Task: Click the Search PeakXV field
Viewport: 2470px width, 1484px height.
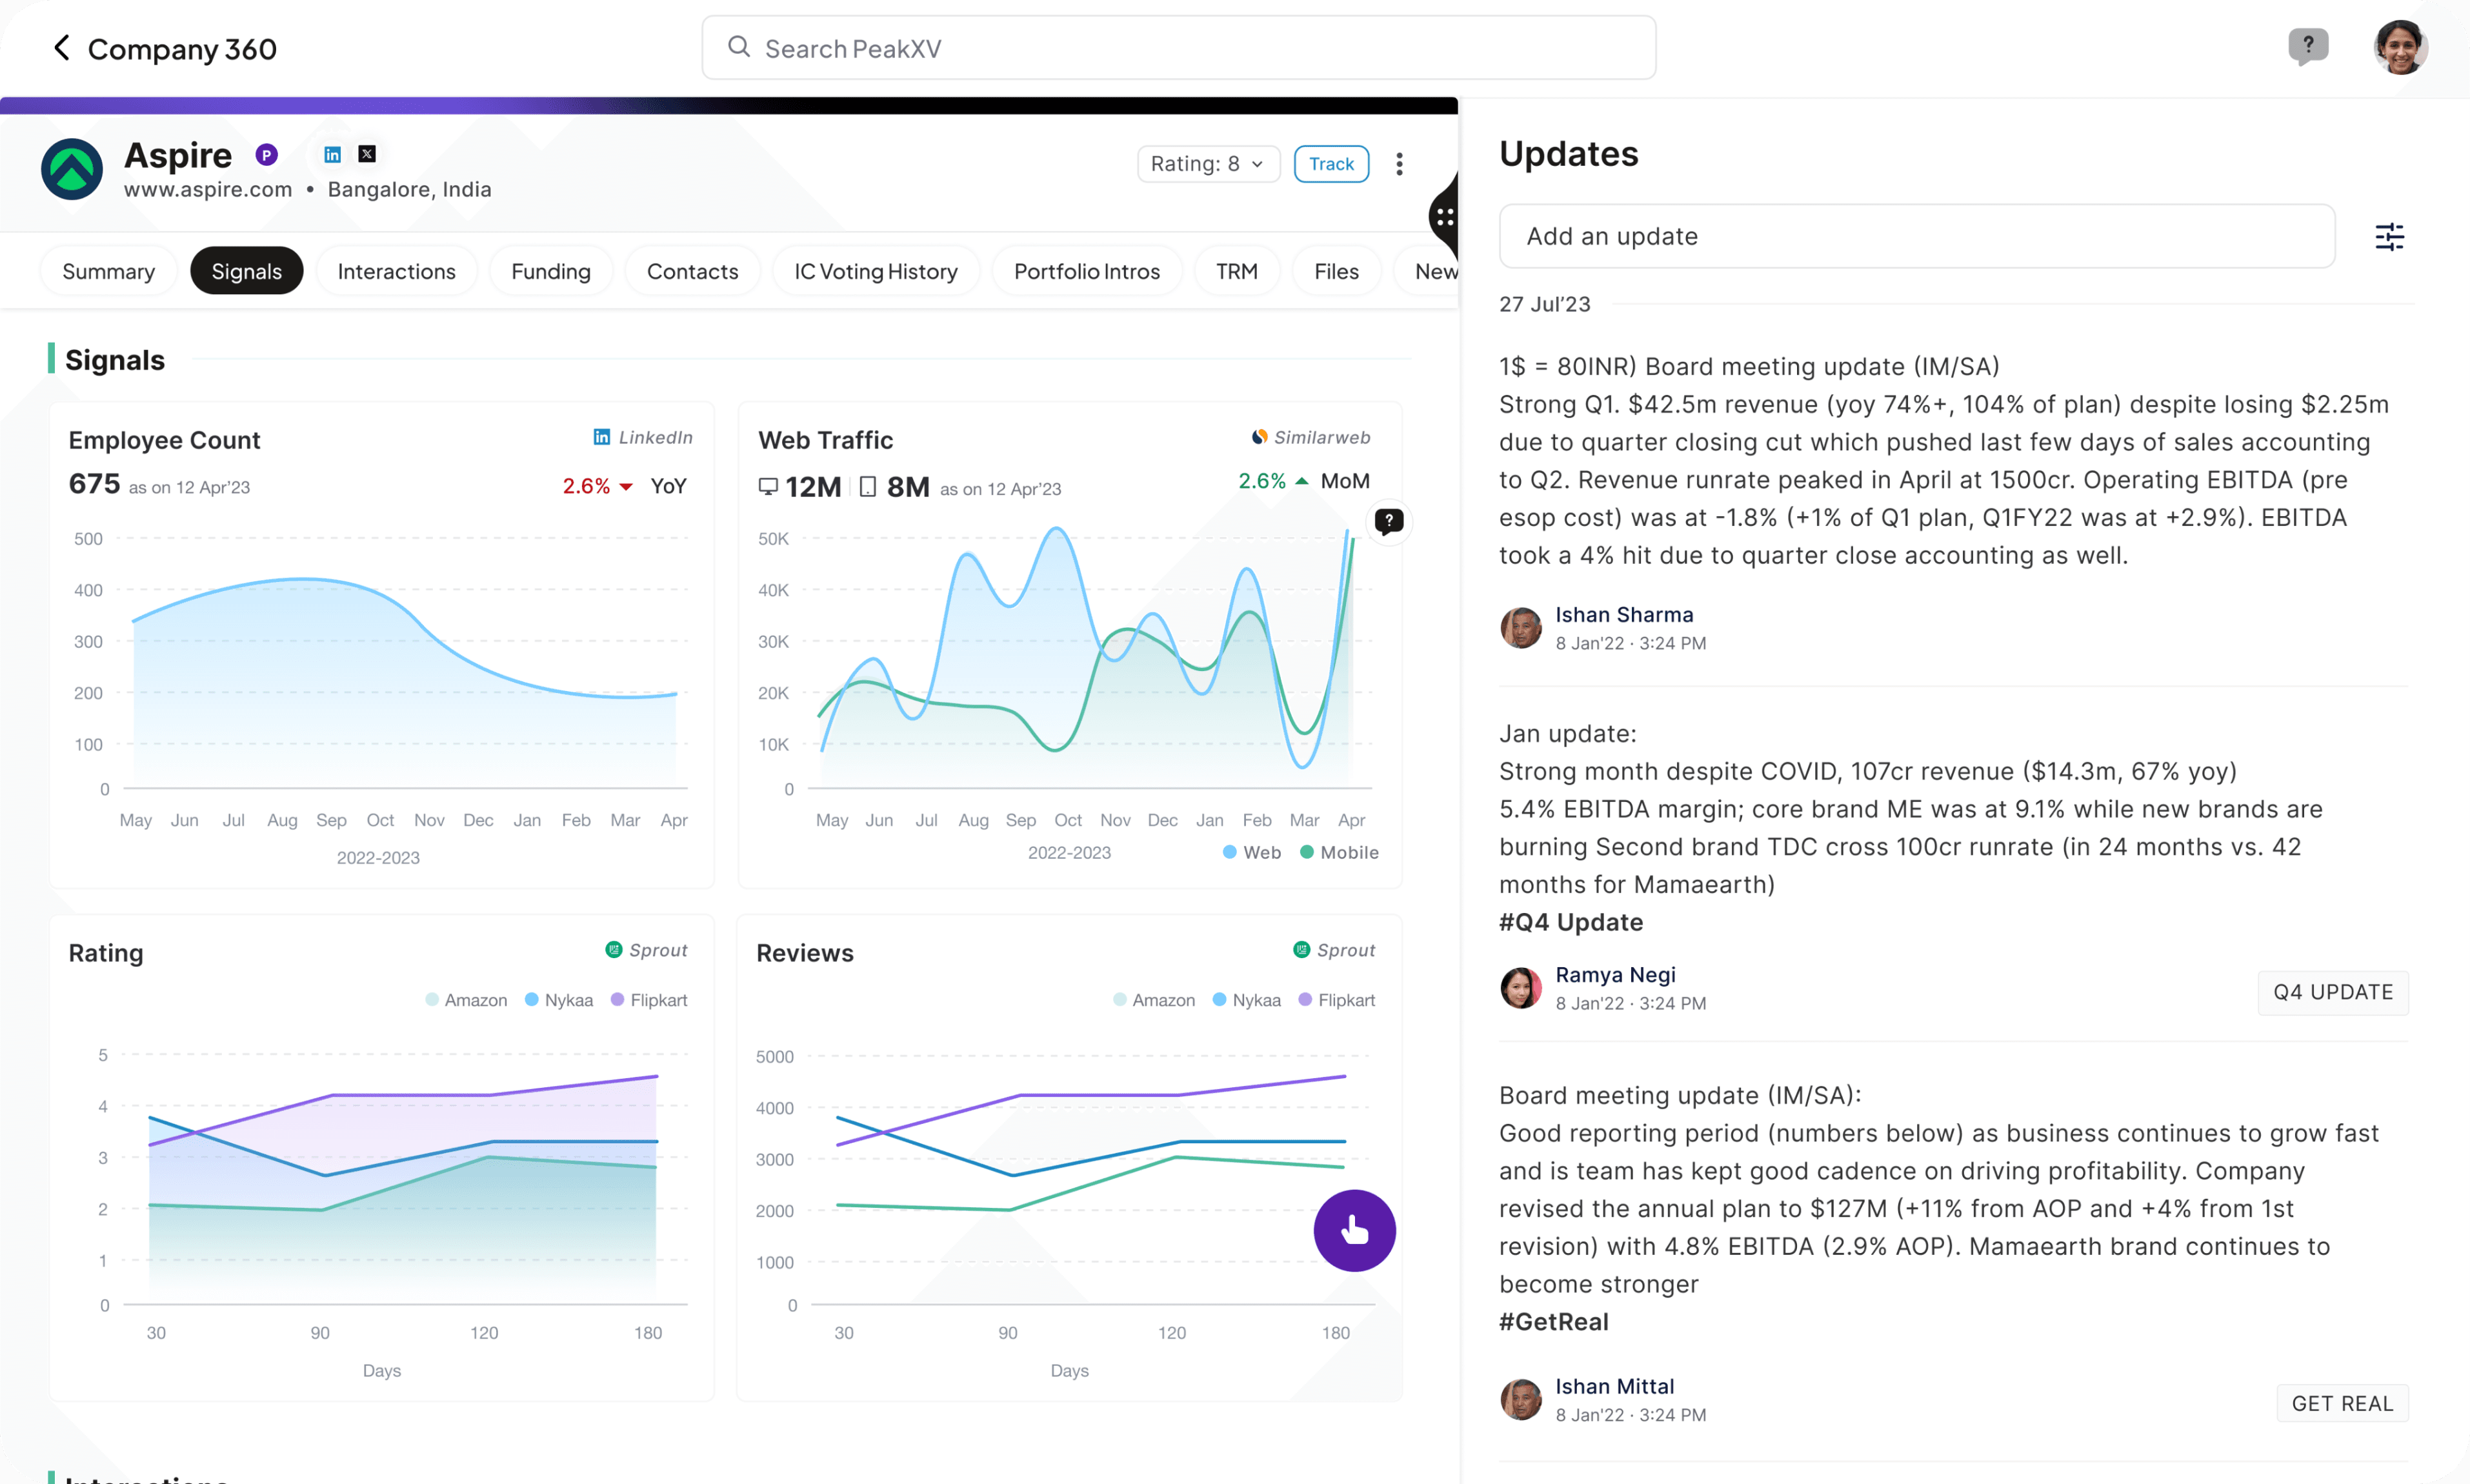Action: pyautogui.click(x=1178, y=47)
